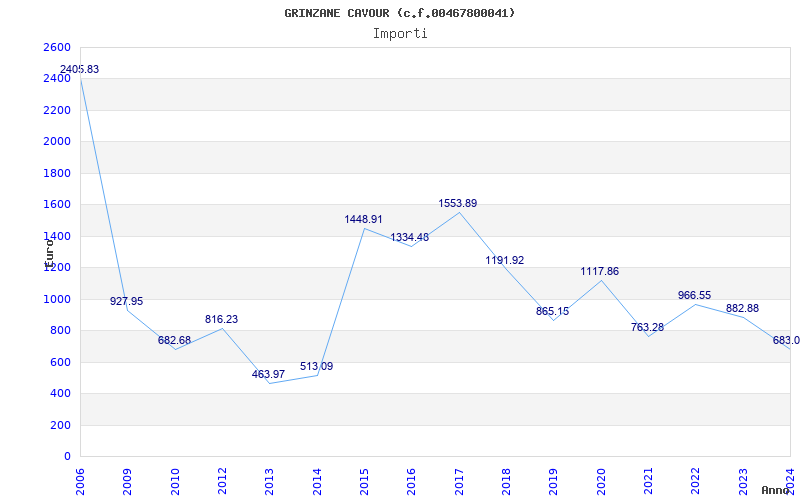Click the 966.55 data label

pos(694,295)
